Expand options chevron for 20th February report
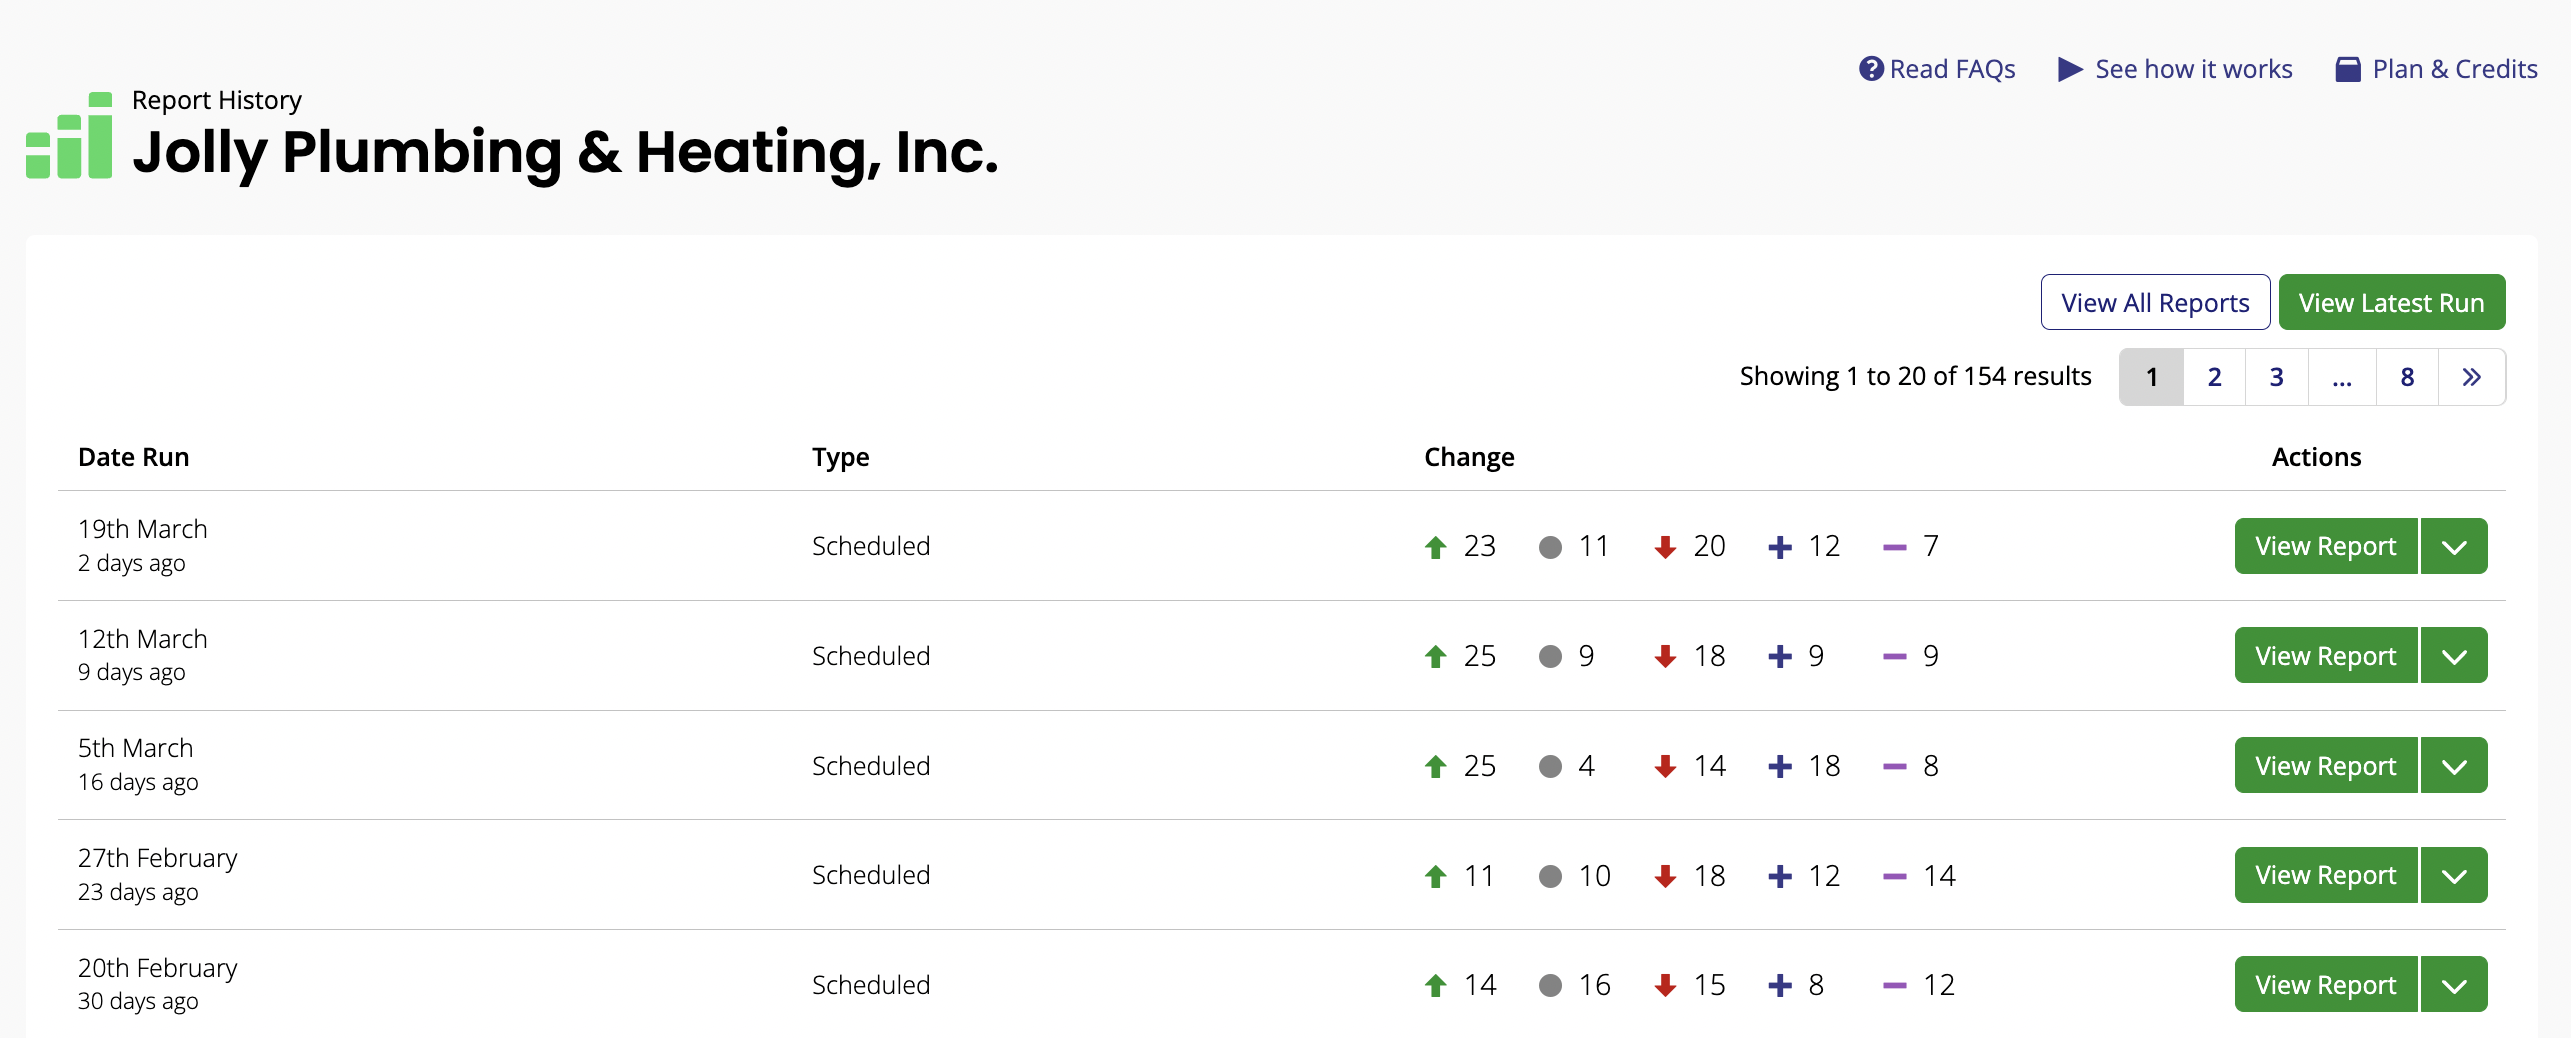2571x1038 pixels. 2454,986
